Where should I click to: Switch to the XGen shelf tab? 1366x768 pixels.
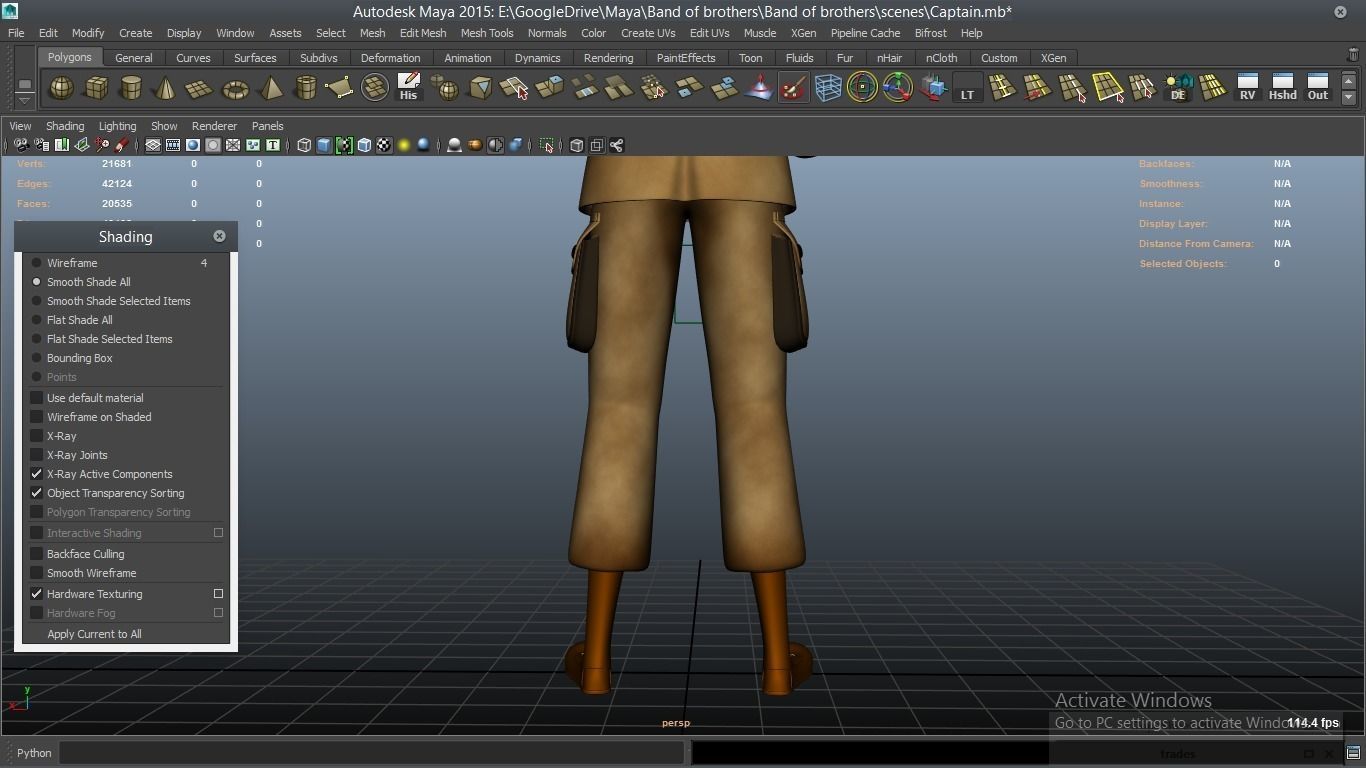1053,58
